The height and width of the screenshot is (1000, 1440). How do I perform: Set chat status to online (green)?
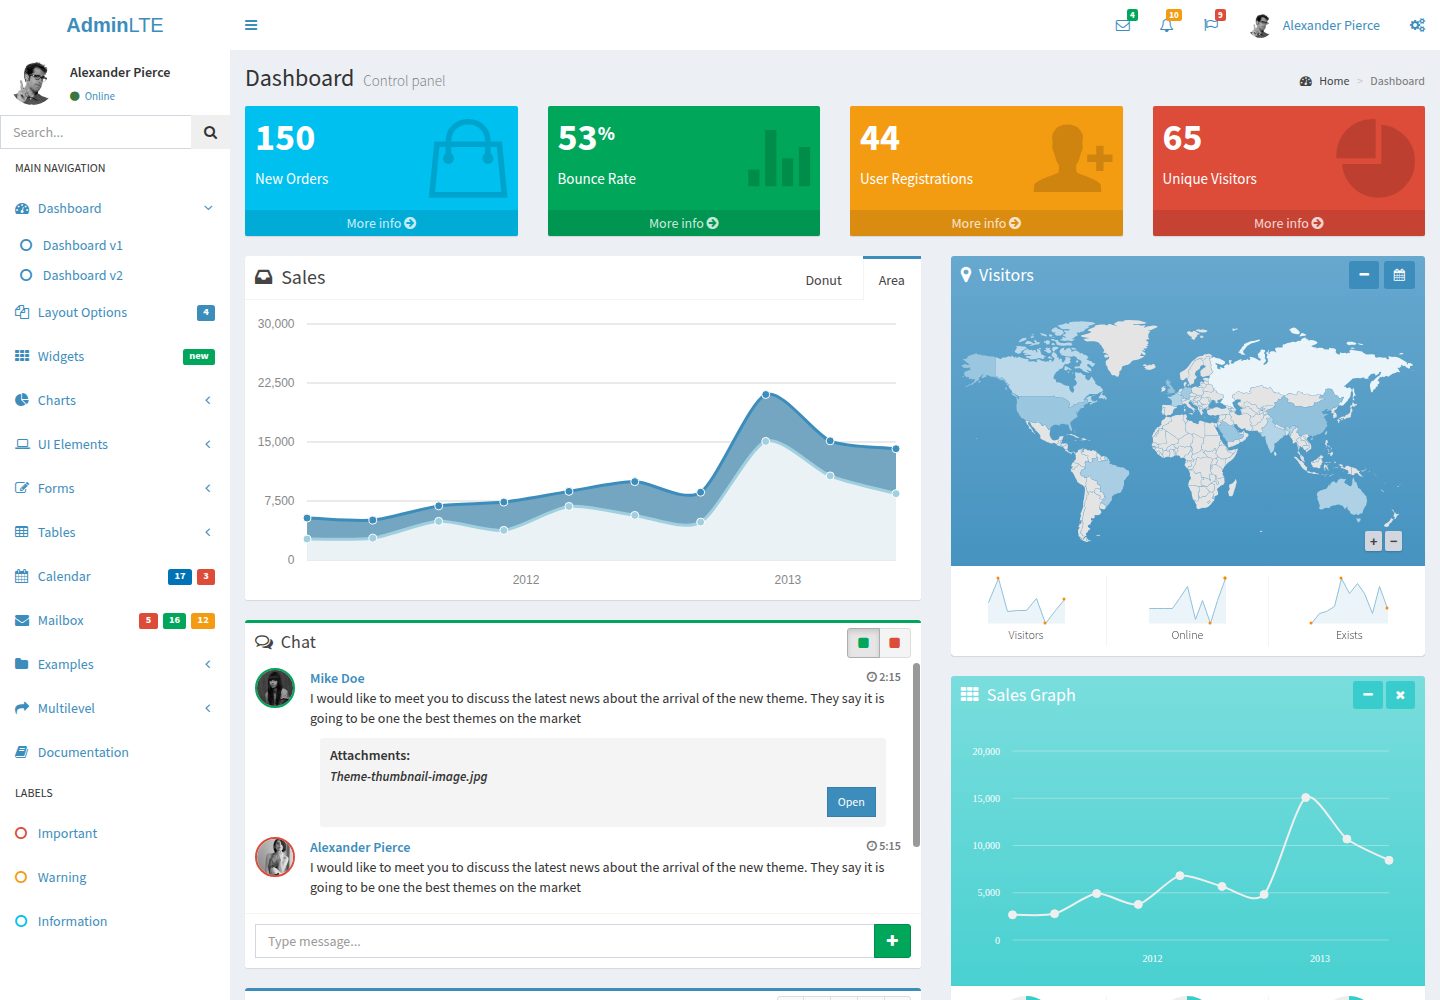point(863,643)
